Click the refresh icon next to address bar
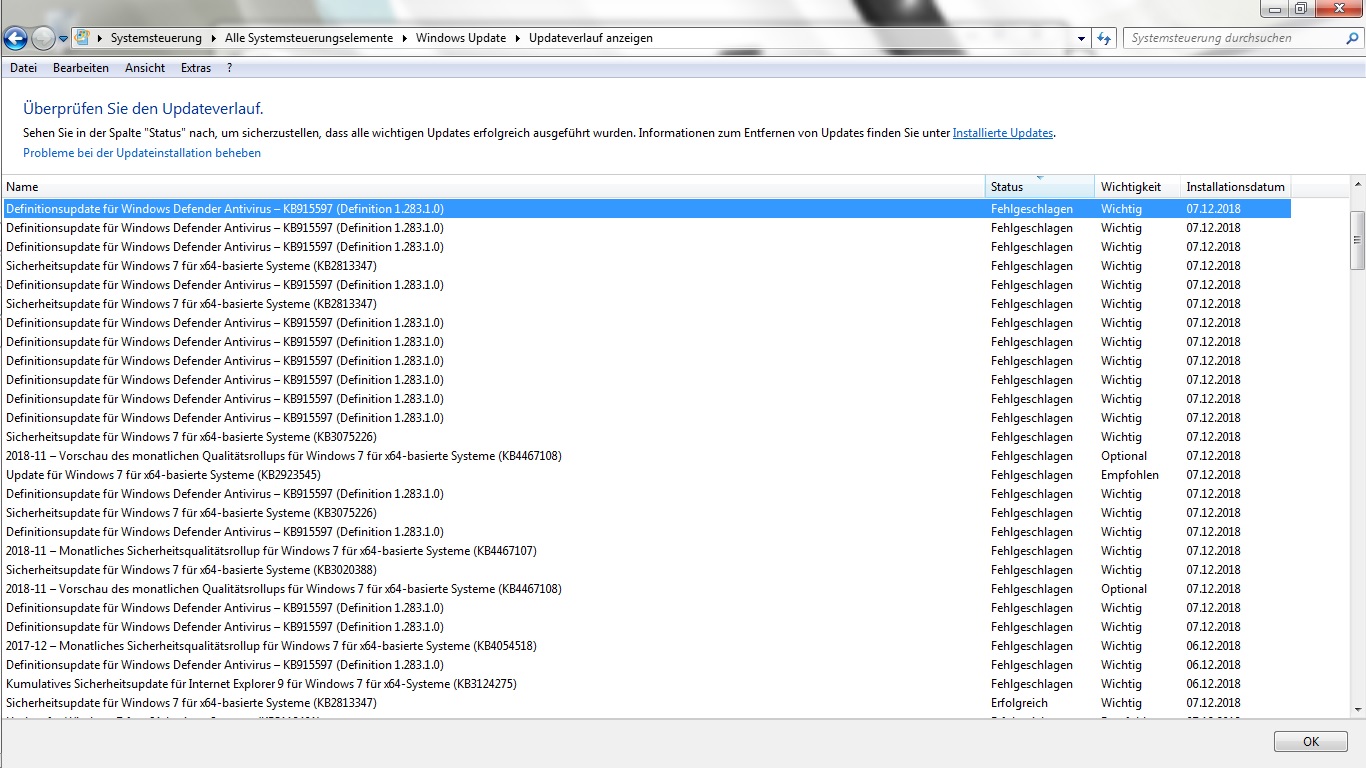Viewport: 1366px width, 768px height. coord(1104,38)
